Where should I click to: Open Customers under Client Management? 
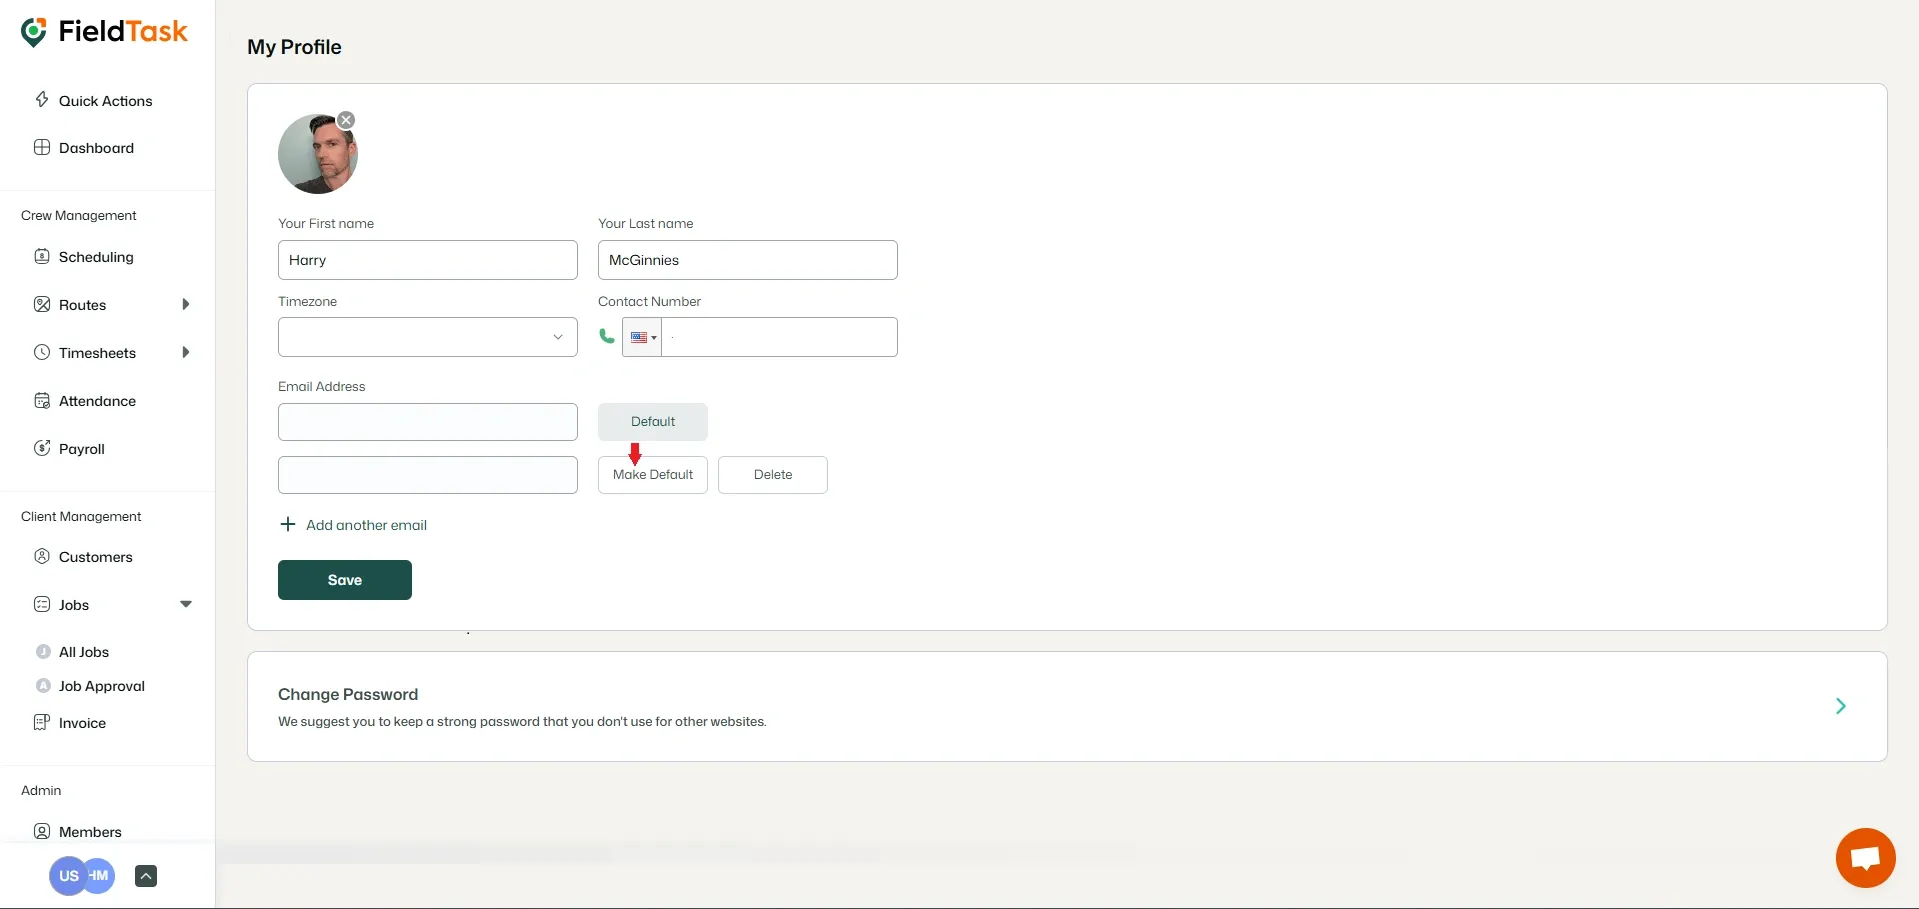point(95,556)
